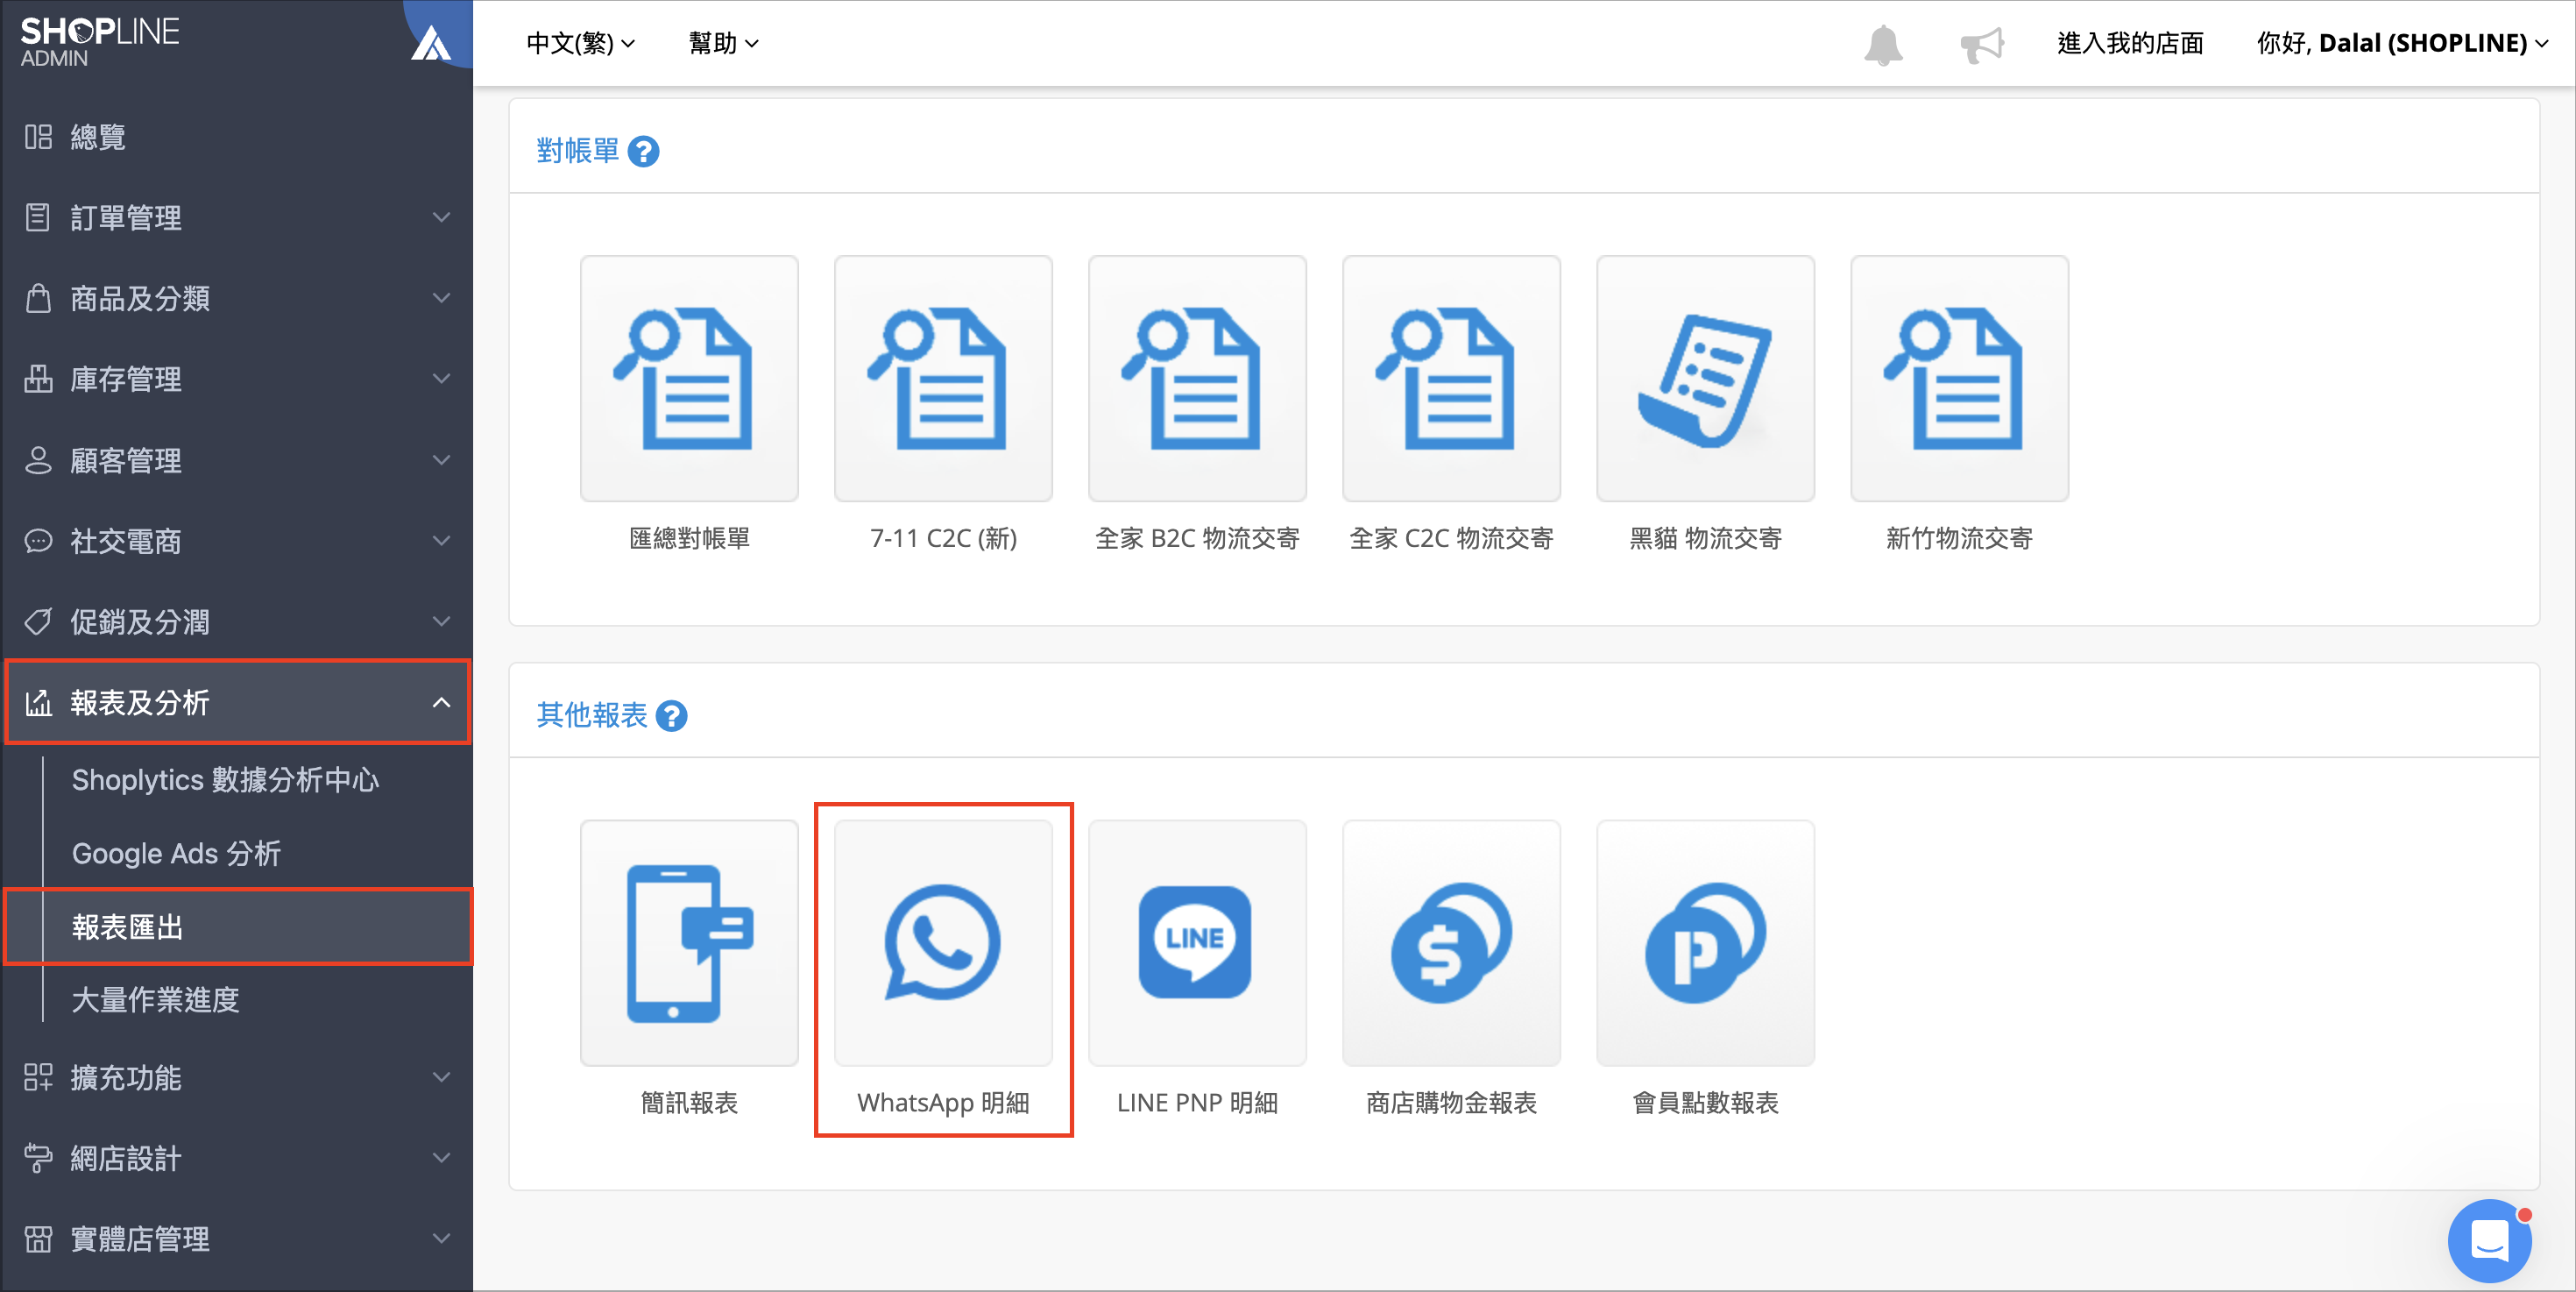Select the 報表匯出 submenu item
The image size is (2576, 1292).
click(238, 927)
